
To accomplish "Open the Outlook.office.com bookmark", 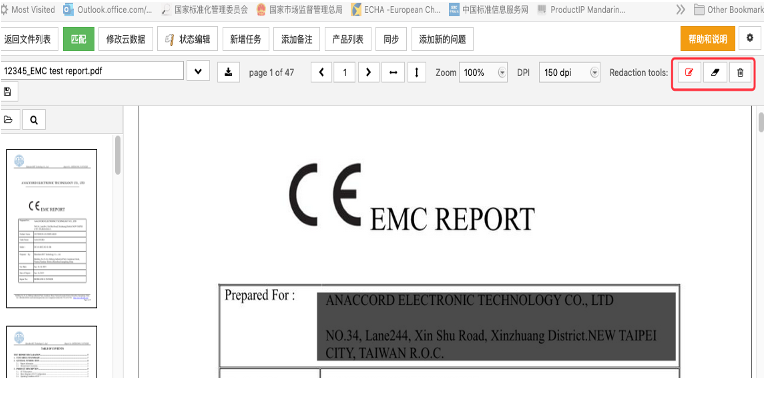I will coord(108,9).
